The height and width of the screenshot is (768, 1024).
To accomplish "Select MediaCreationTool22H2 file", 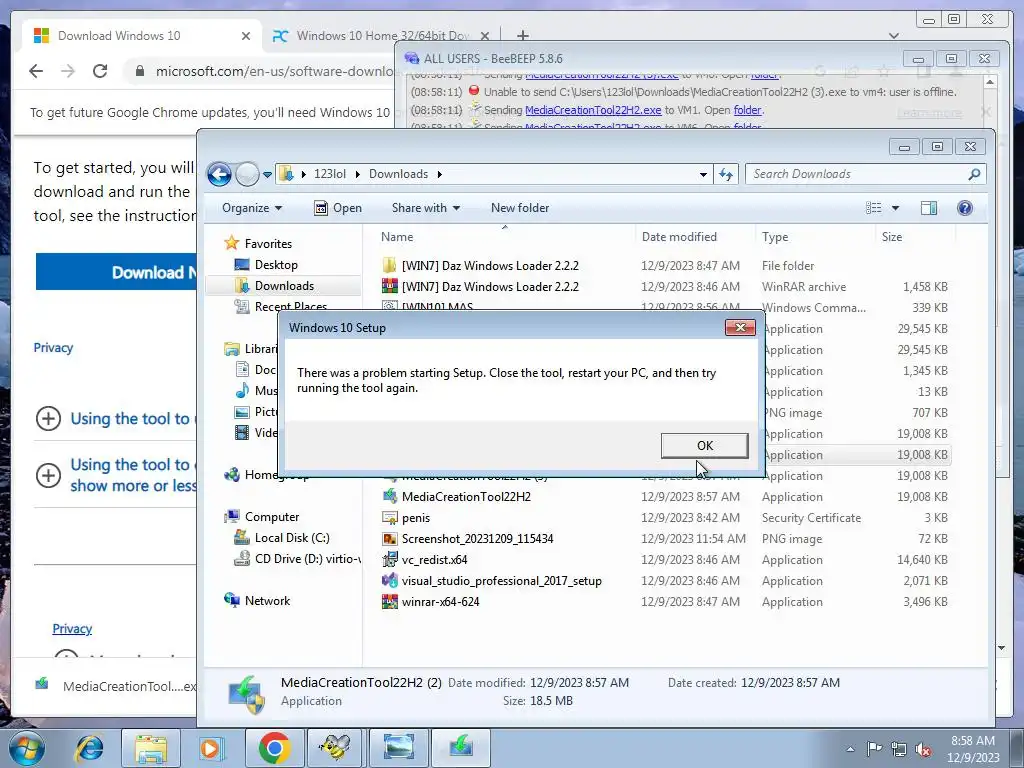I will click(466, 497).
